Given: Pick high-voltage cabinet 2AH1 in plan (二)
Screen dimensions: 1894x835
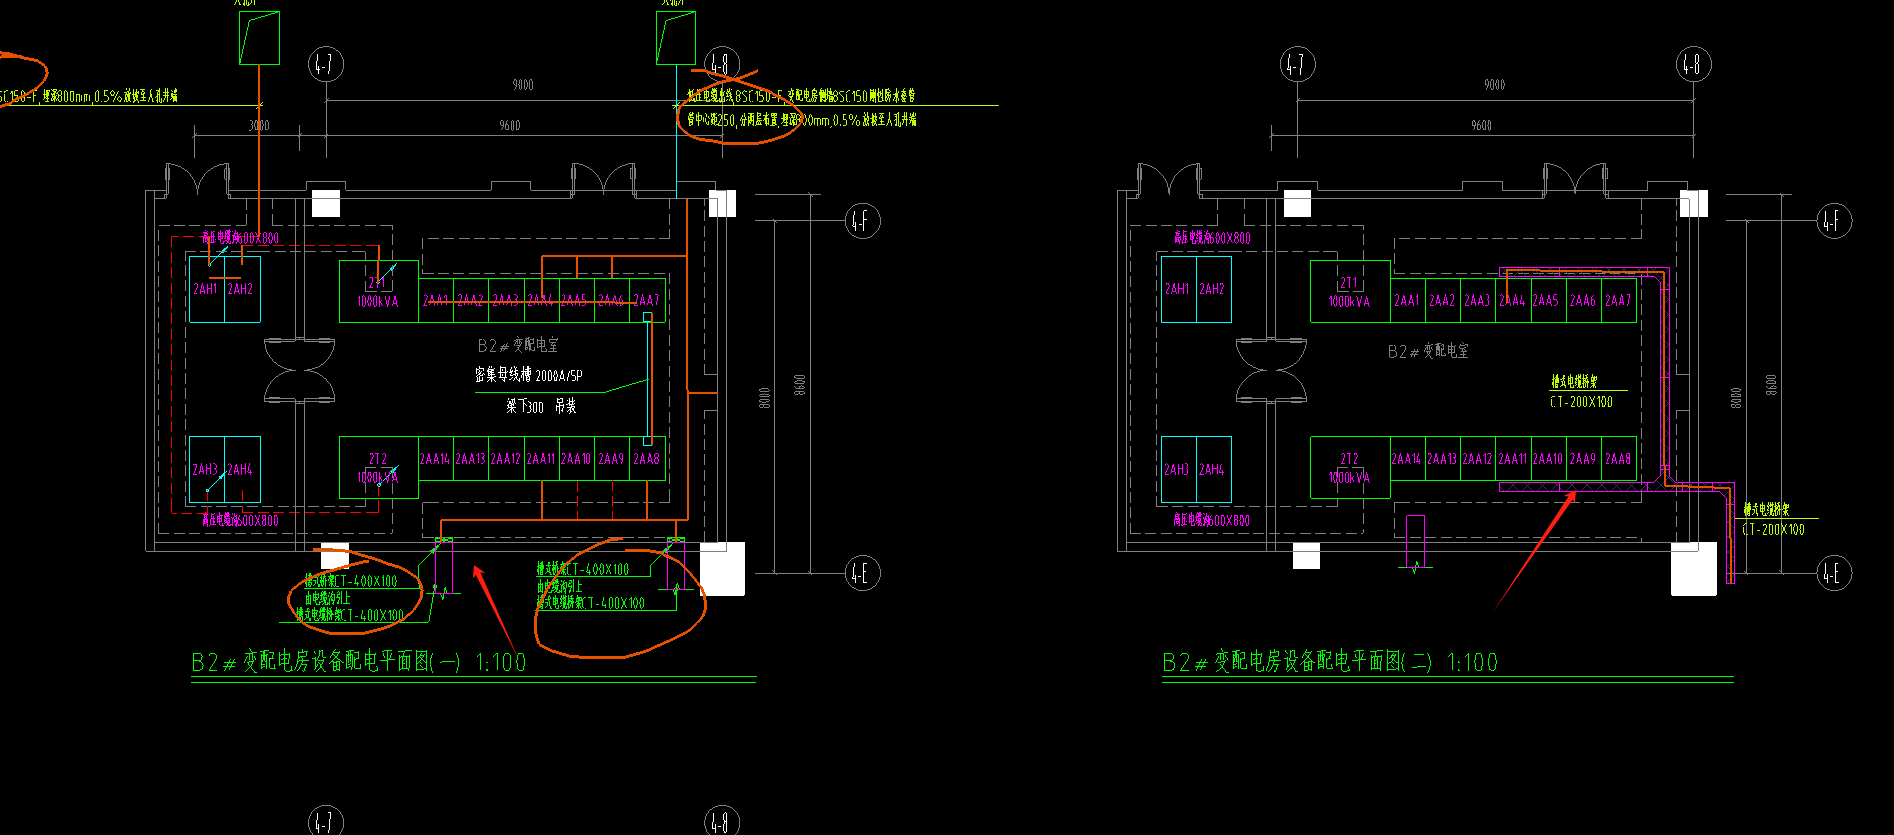Looking at the screenshot, I should coord(1177,289).
